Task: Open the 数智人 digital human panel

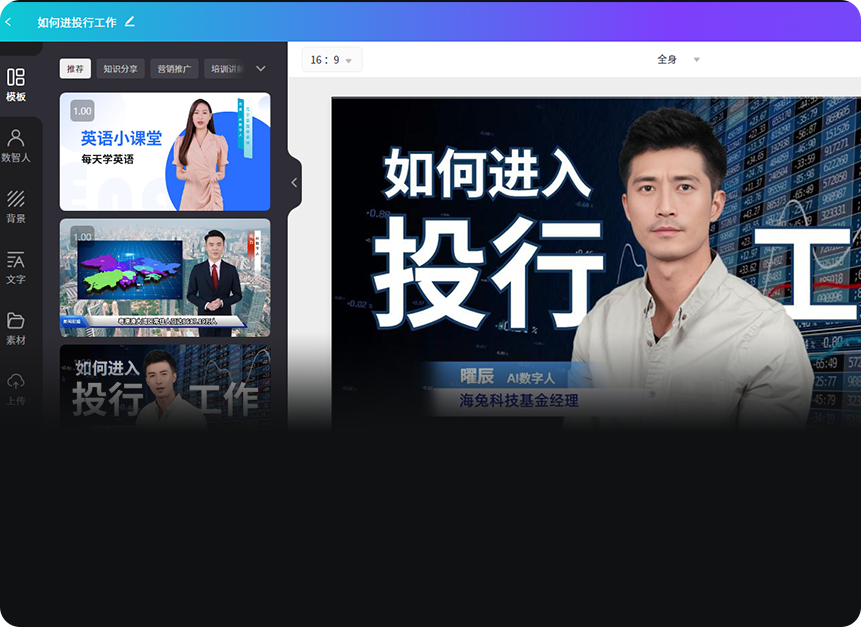Action: click(x=16, y=145)
